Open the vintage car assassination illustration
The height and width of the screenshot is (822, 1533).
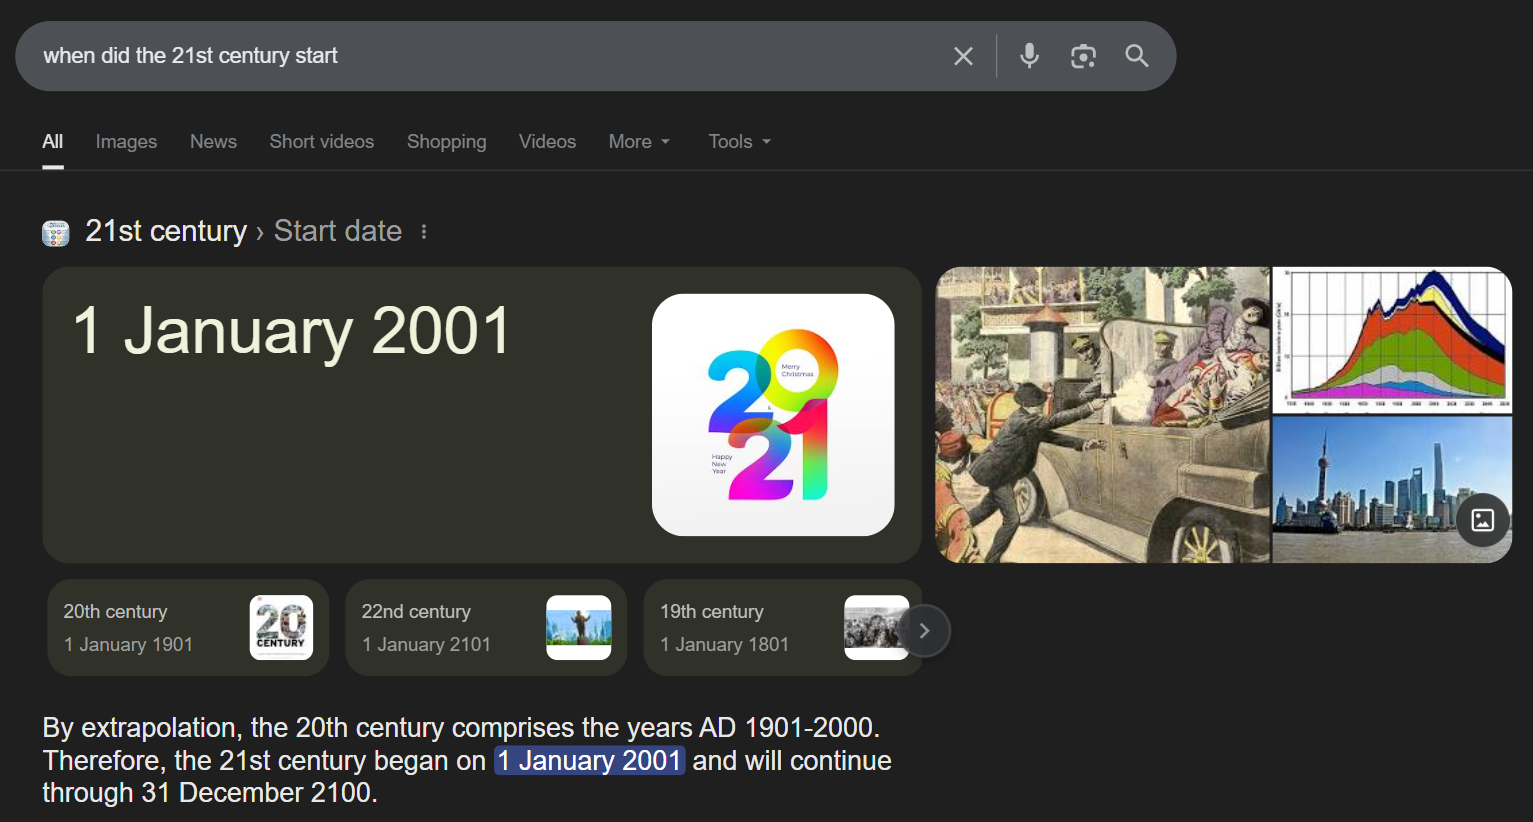tap(1102, 415)
